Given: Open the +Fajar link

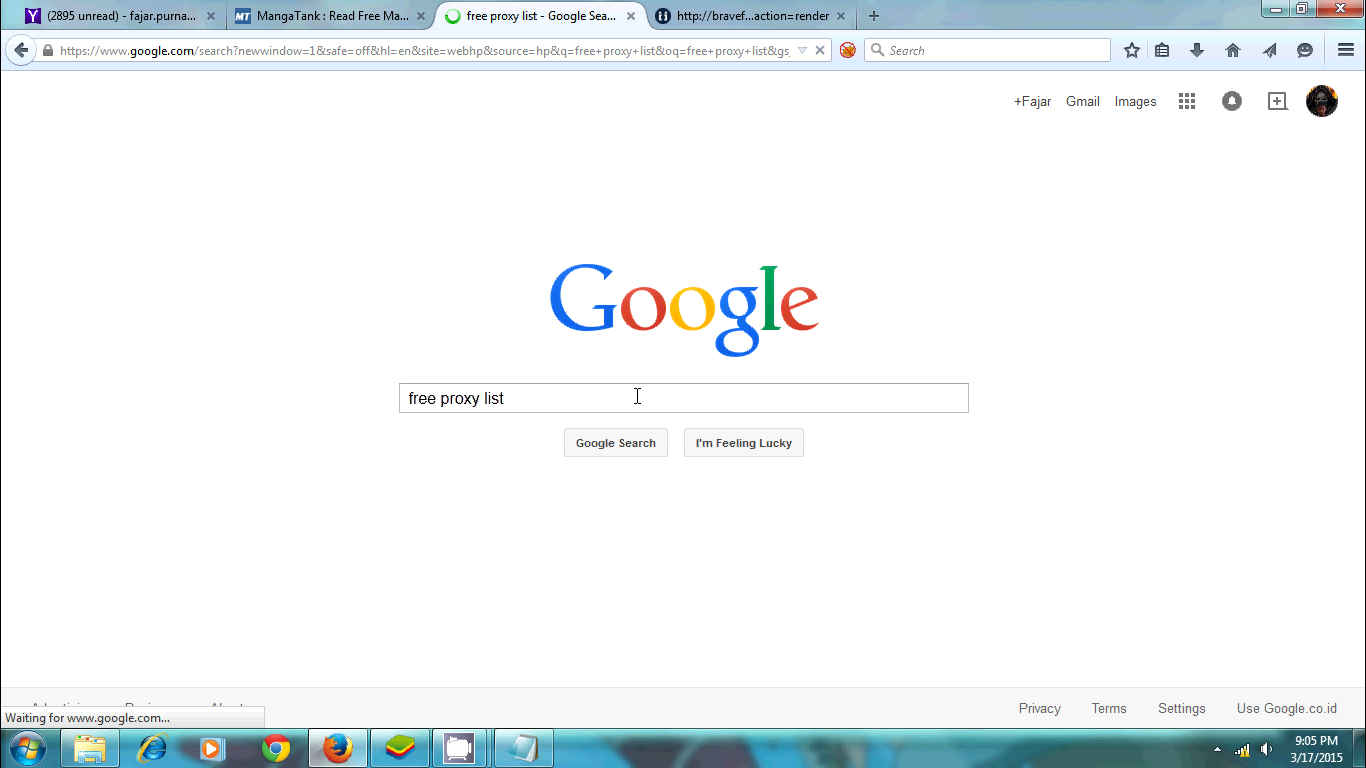Looking at the screenshot, I should point(1032,101).
